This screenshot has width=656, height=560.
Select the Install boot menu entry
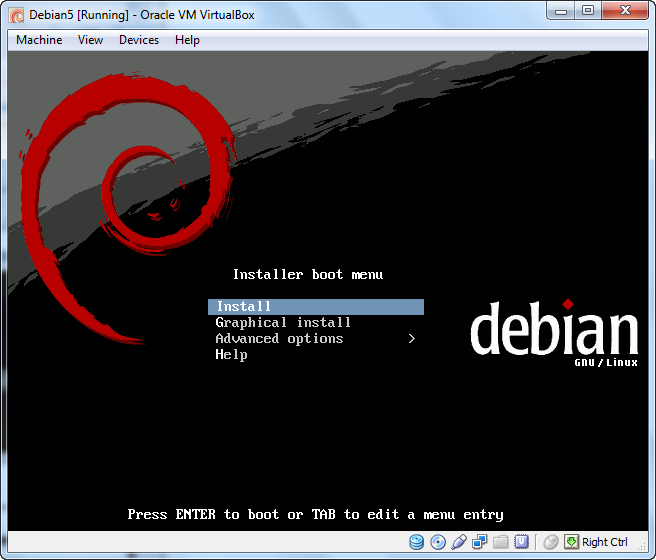316,307
